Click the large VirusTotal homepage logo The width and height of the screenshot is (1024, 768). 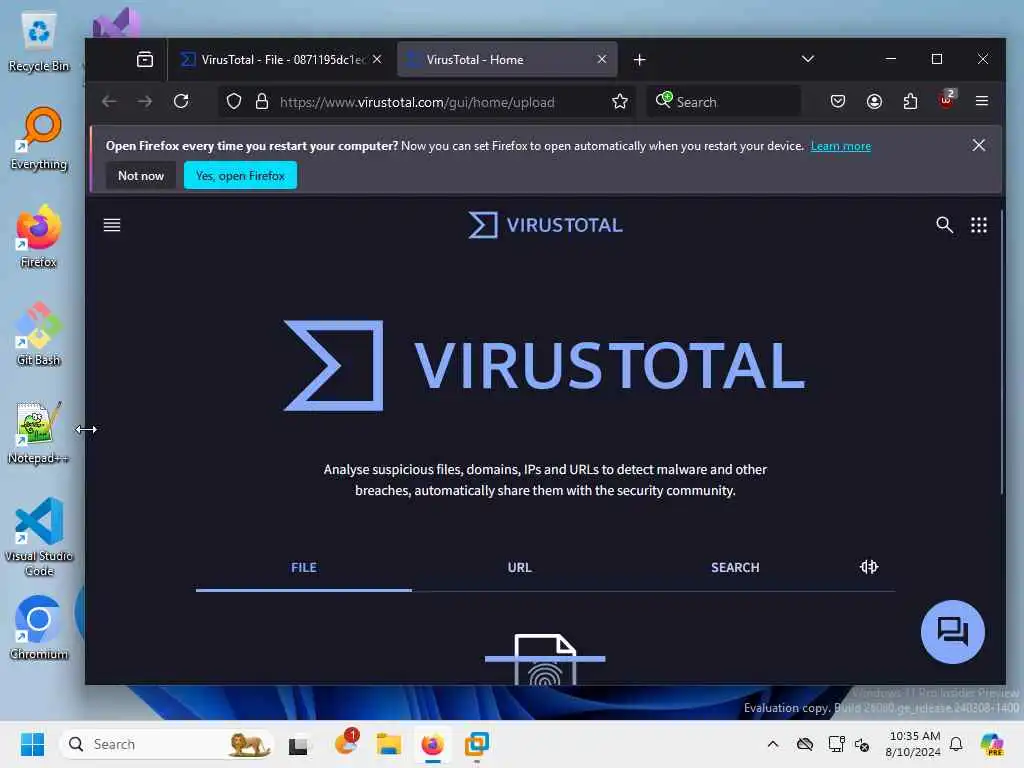(x=544, y=365)
